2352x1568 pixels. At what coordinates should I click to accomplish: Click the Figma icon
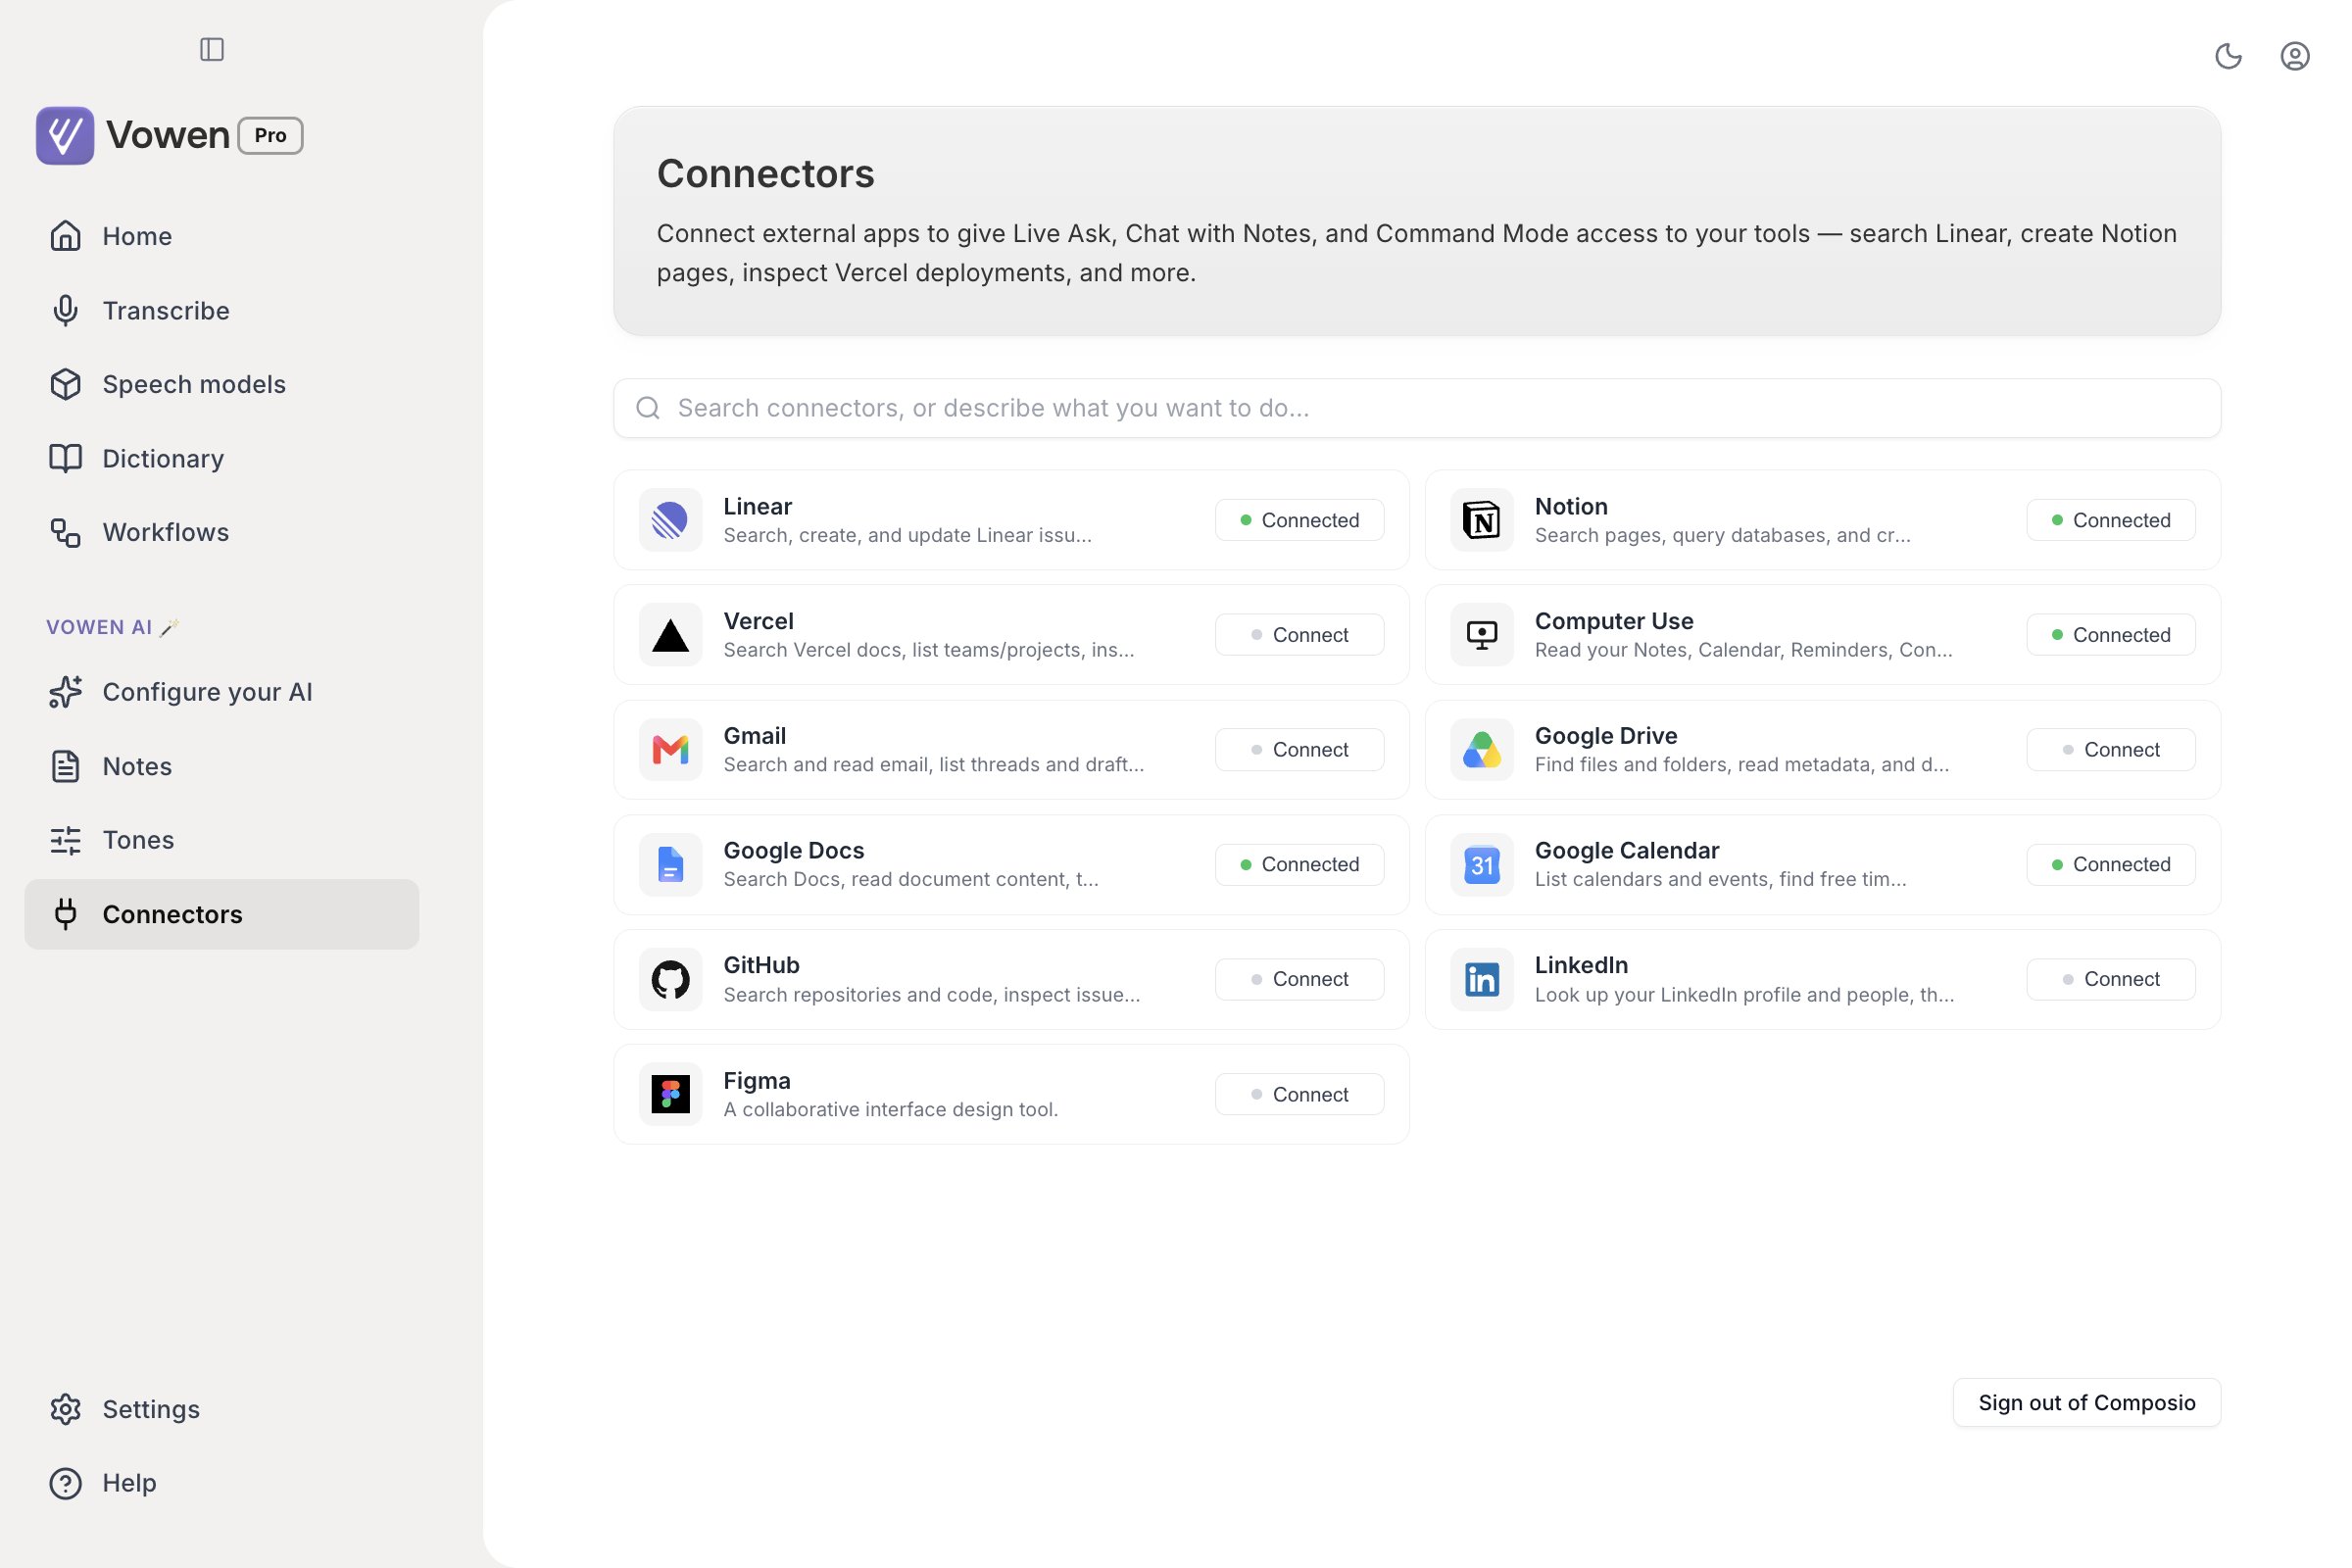tap(670, 1094)
